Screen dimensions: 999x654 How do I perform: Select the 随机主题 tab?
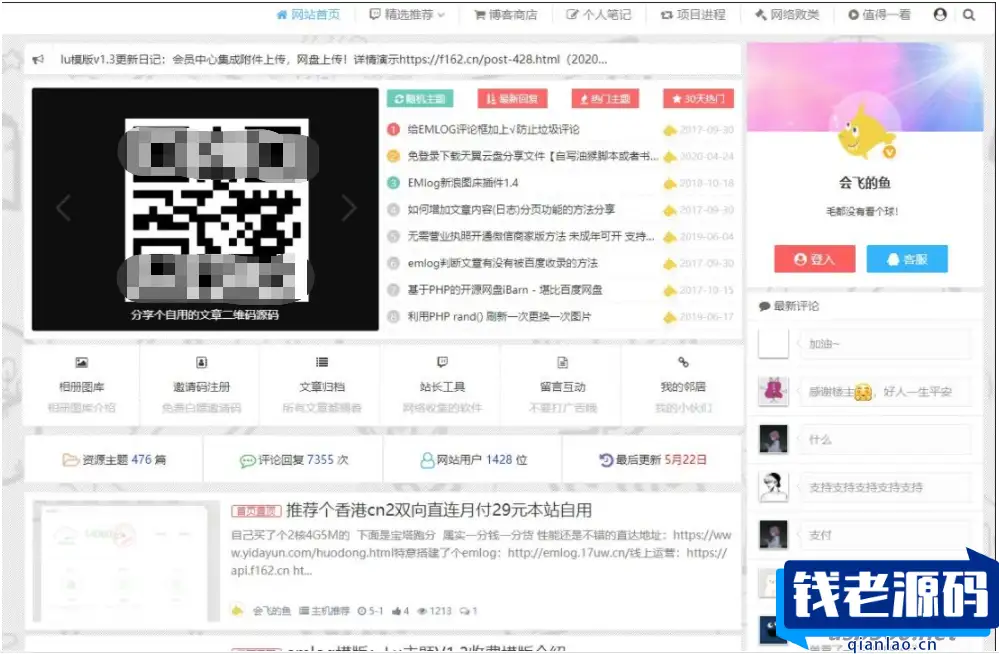(x=420, y=99)
